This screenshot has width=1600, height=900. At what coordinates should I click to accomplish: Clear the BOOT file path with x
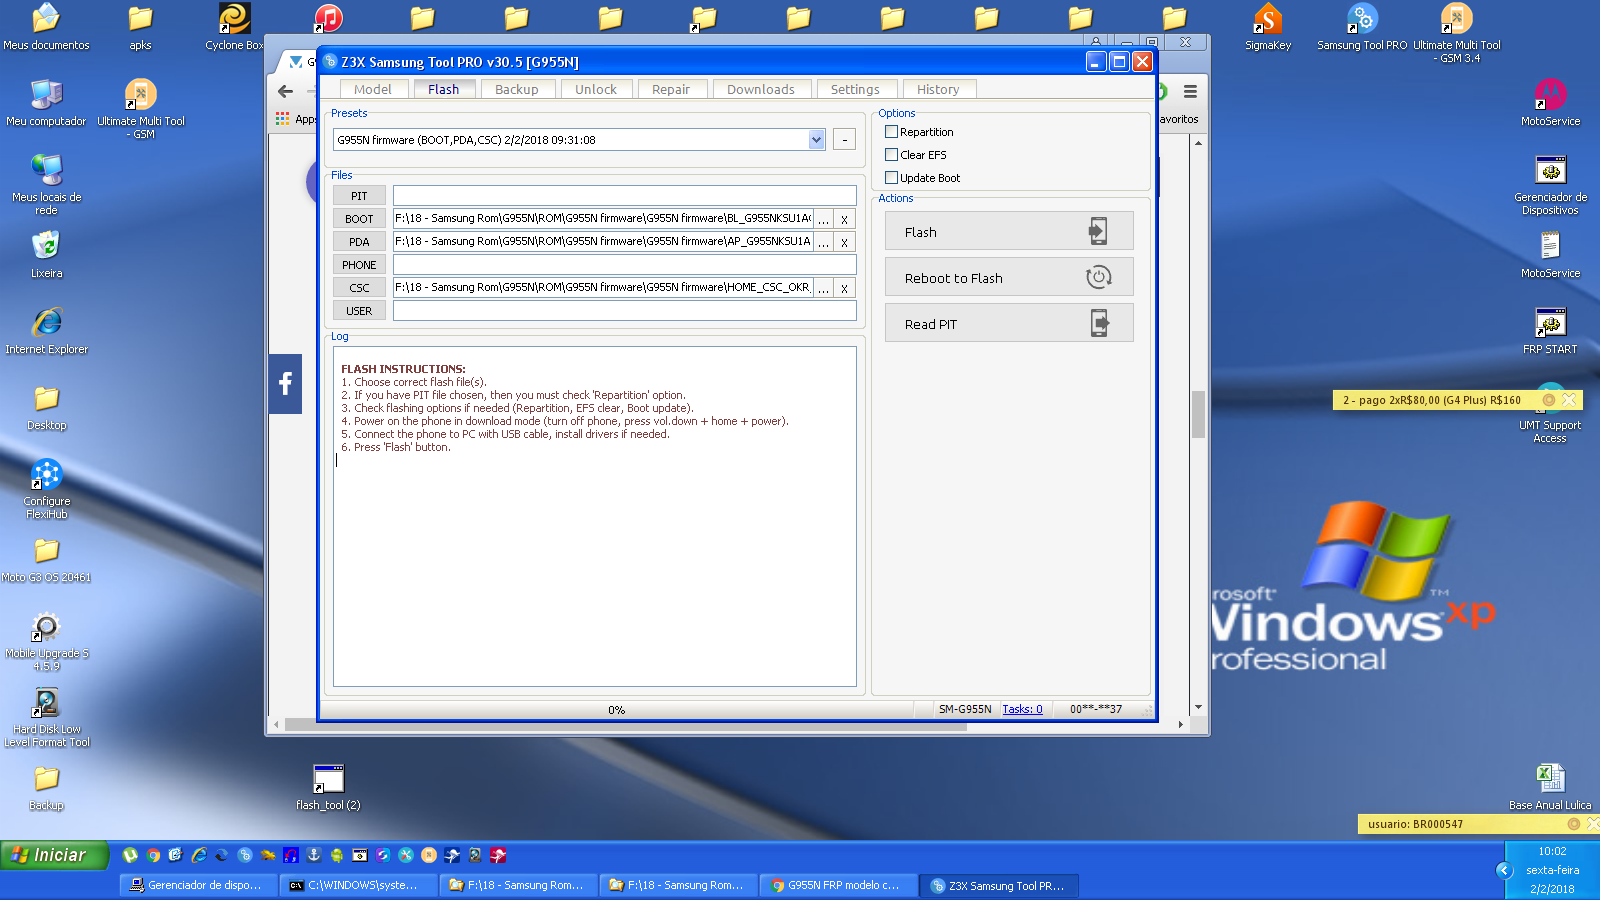tap(845, 219)
